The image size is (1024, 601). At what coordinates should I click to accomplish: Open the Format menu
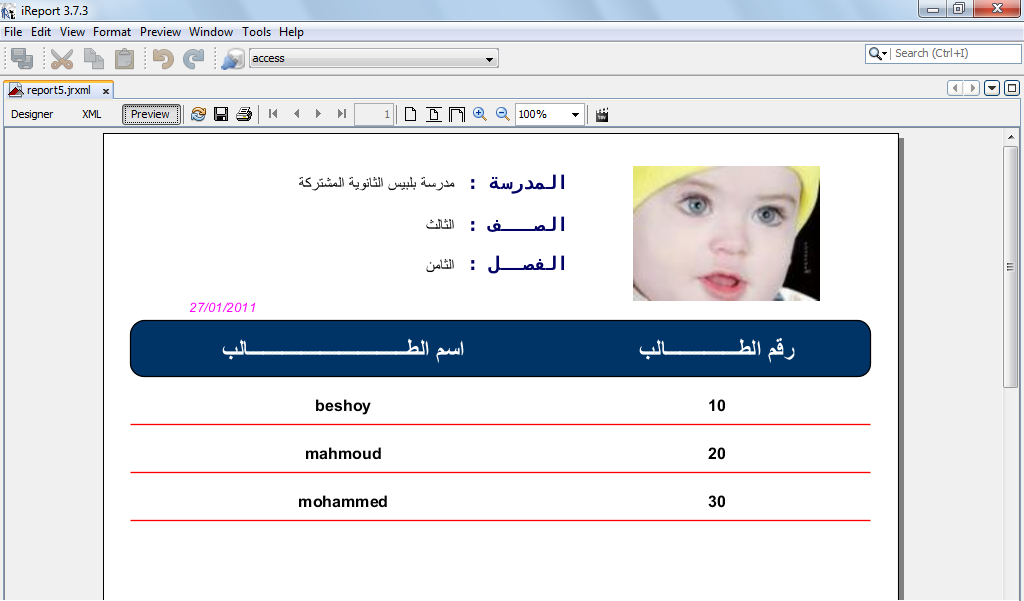(x=112, y=32)
